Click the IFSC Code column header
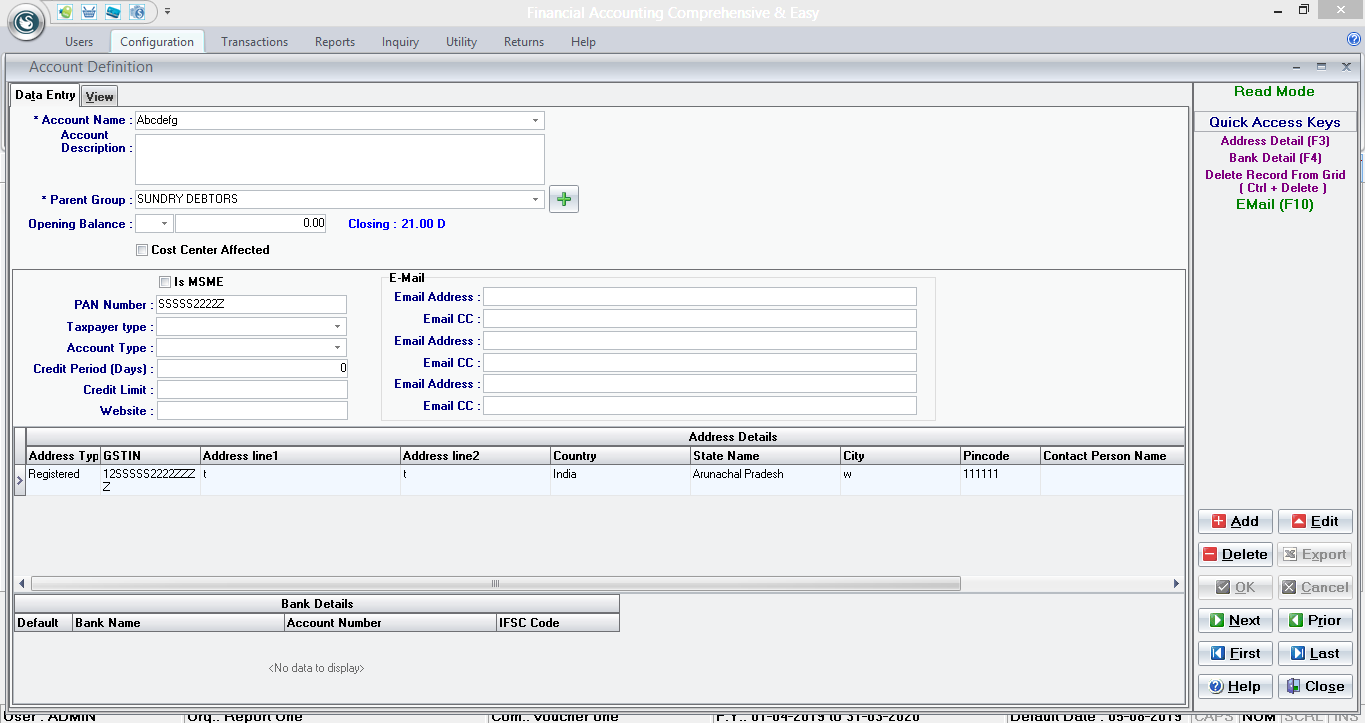Viewport: 1365px width, 723px height. coord(558,623)
